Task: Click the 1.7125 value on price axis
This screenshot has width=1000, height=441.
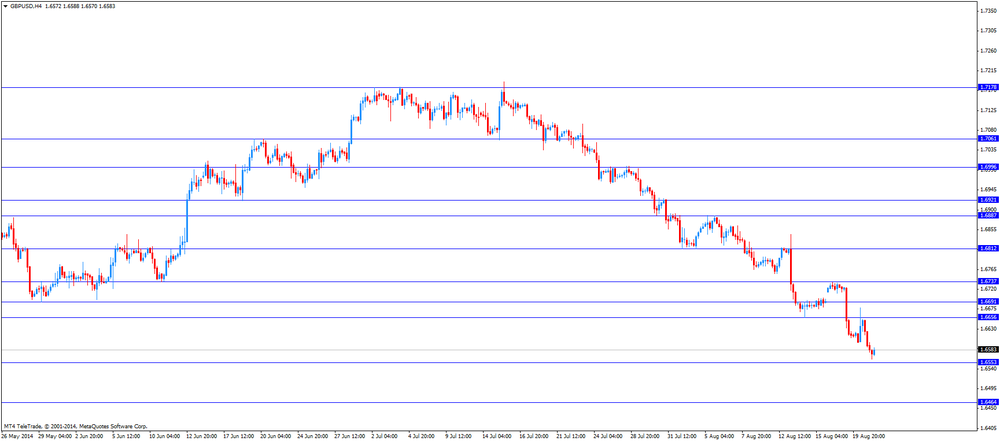Action: point(990,110)
